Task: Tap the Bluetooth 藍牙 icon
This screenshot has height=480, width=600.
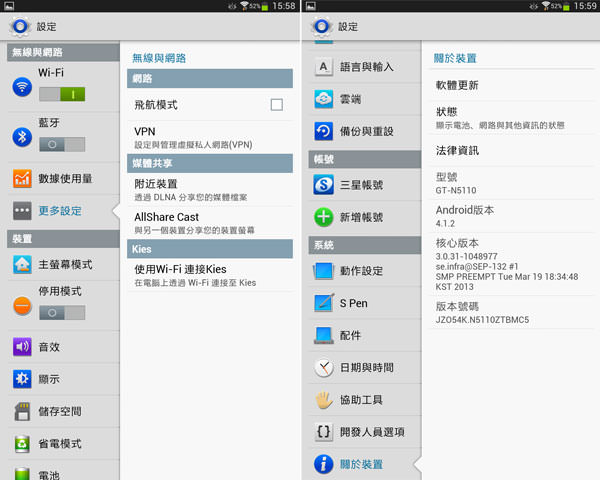Action: 21,136
